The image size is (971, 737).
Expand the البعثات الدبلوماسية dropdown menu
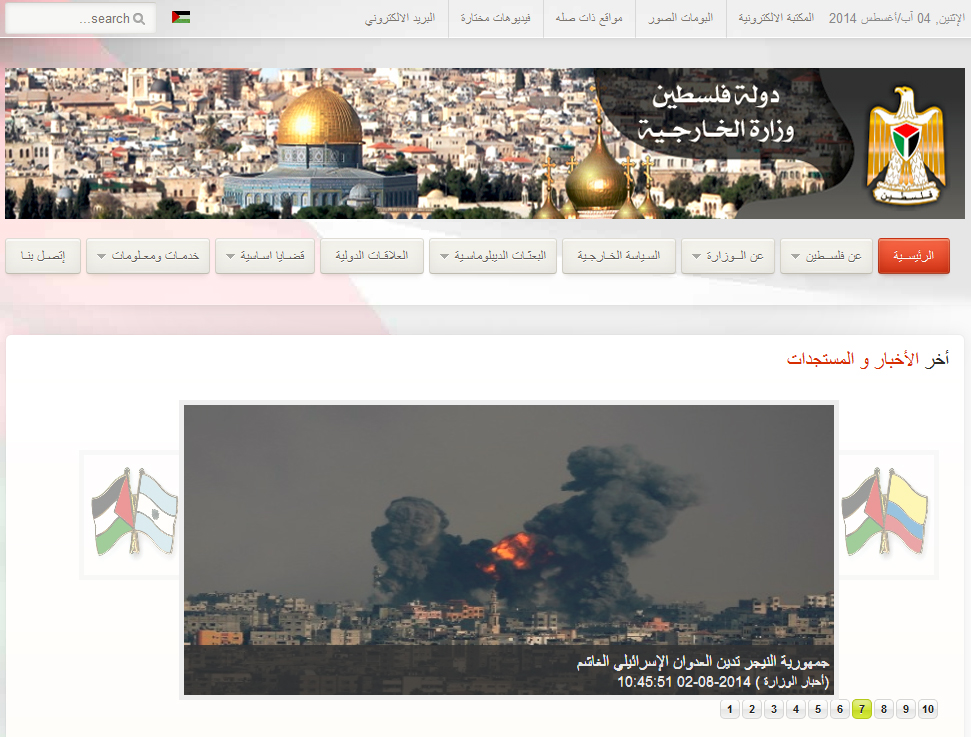tap(493, 256)
